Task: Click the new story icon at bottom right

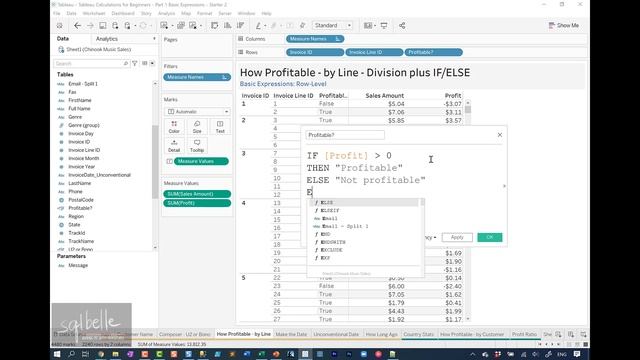Action: (584, 334)
